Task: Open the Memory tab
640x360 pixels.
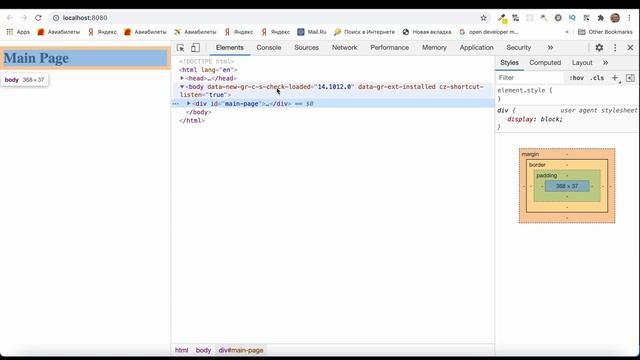Action: pos(434,47)
